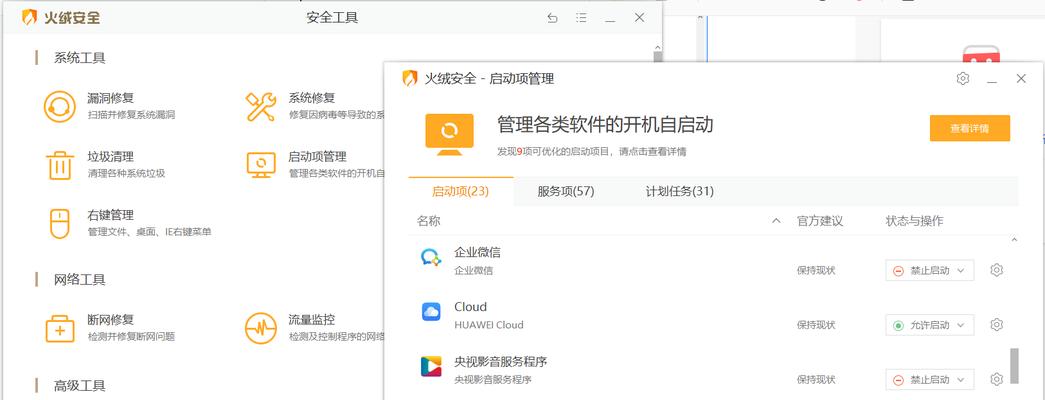Click the 高级工具 section heading
The height and width of the screenshot is (400, 1045).
[x=79, y=385]
